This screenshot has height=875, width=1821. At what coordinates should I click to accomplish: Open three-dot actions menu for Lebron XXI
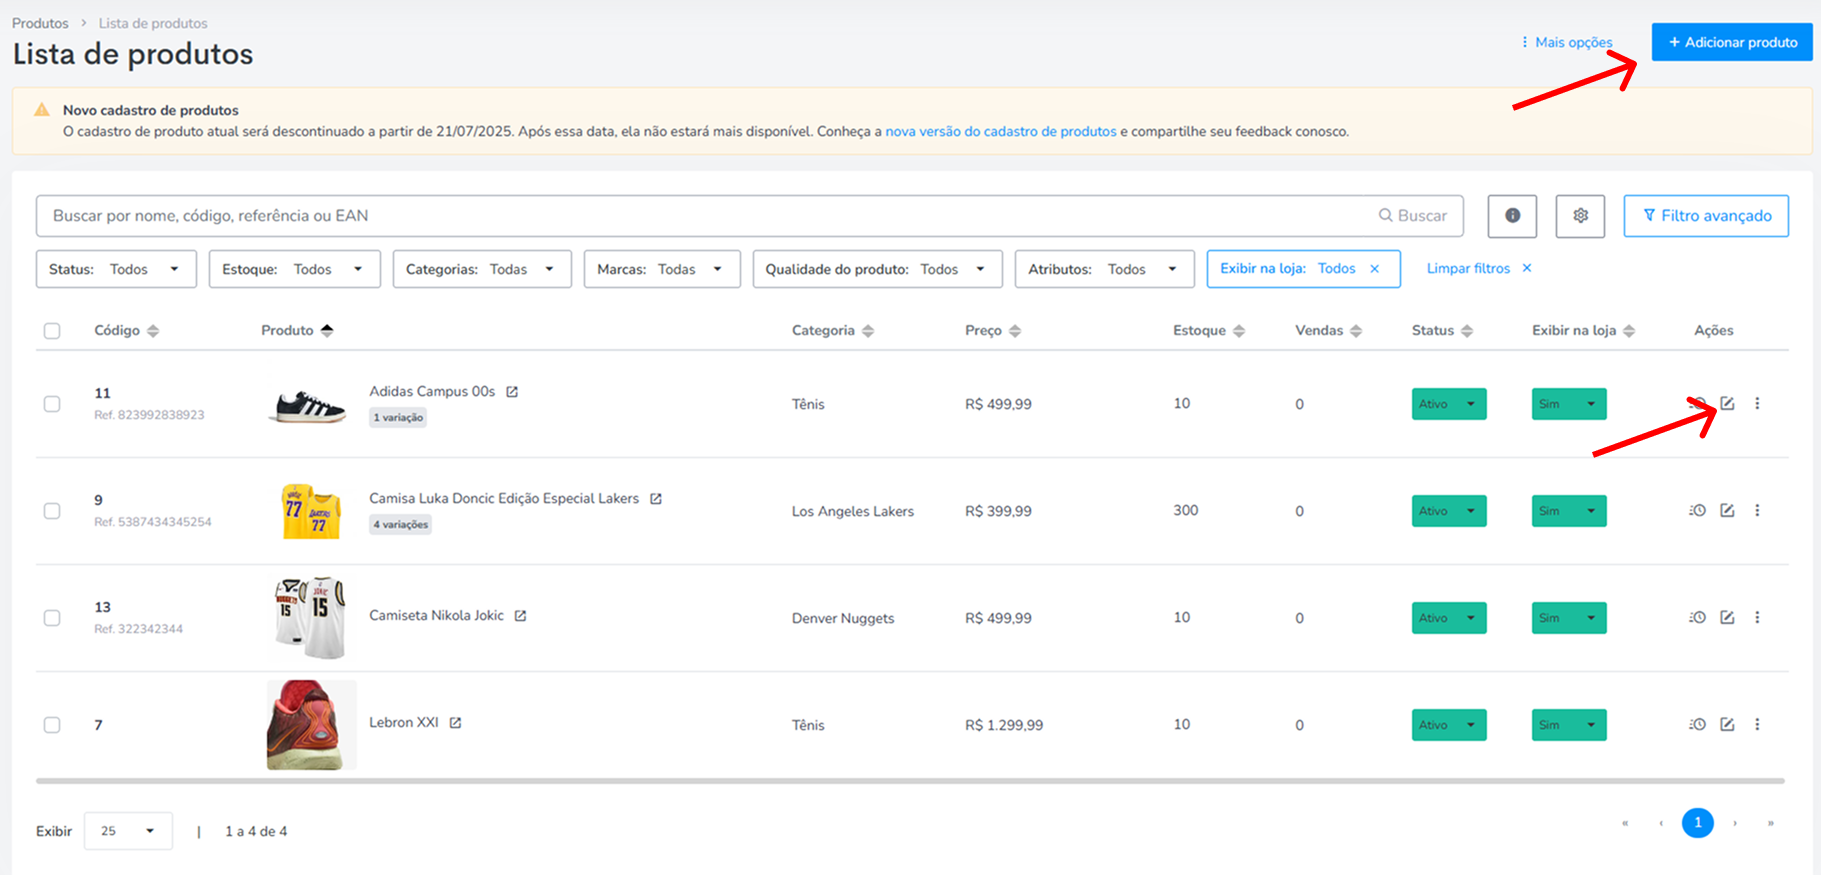[1757, 725]
